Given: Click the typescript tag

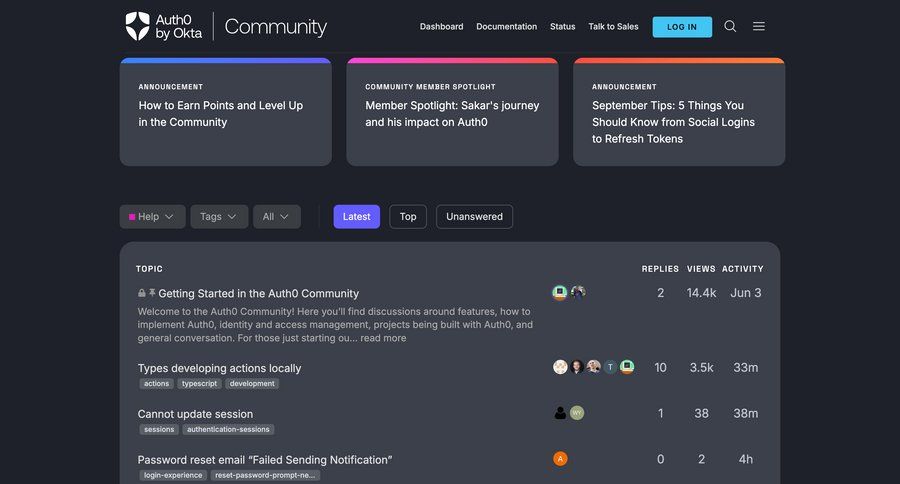Looking at the screenshot, I should point(199,384).
